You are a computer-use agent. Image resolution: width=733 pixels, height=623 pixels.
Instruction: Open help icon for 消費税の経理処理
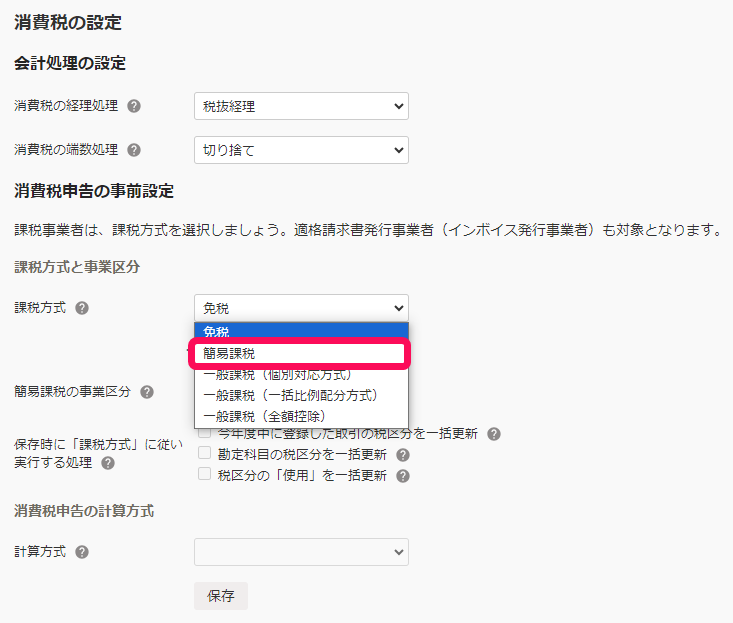(134, 106)
